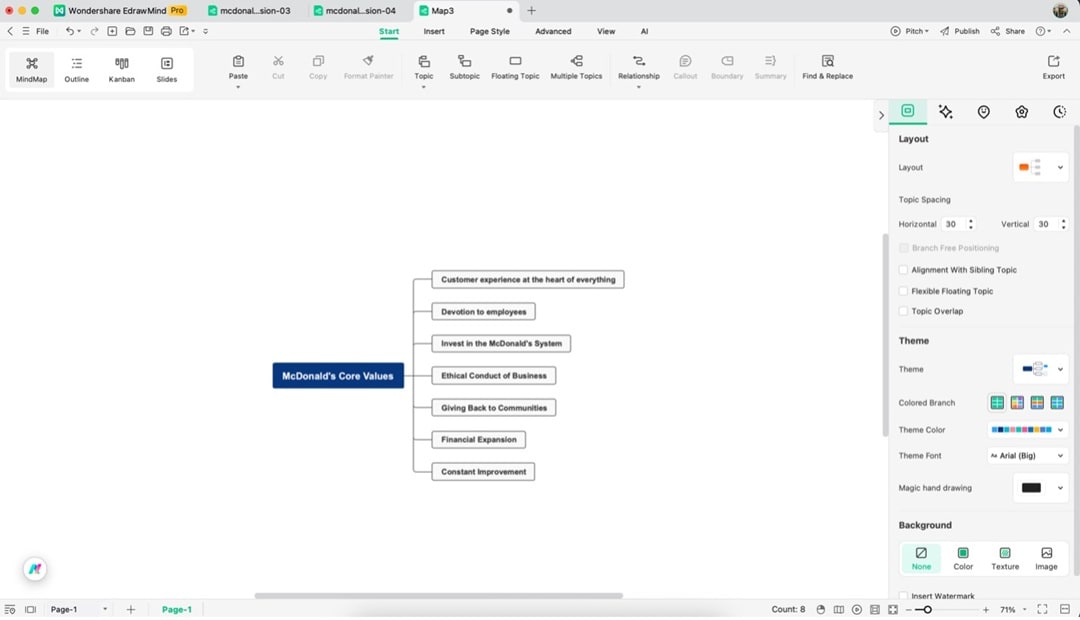Add a Summary to the map
Viewport: 1080px width, 620px height.
pos(770,68)
